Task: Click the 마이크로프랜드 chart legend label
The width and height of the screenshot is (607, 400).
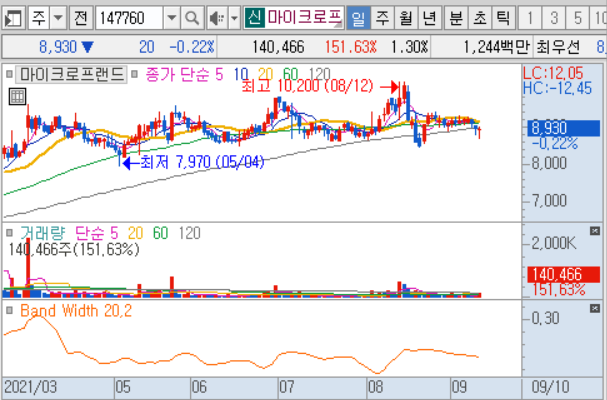Action: [x=72, y=74]
